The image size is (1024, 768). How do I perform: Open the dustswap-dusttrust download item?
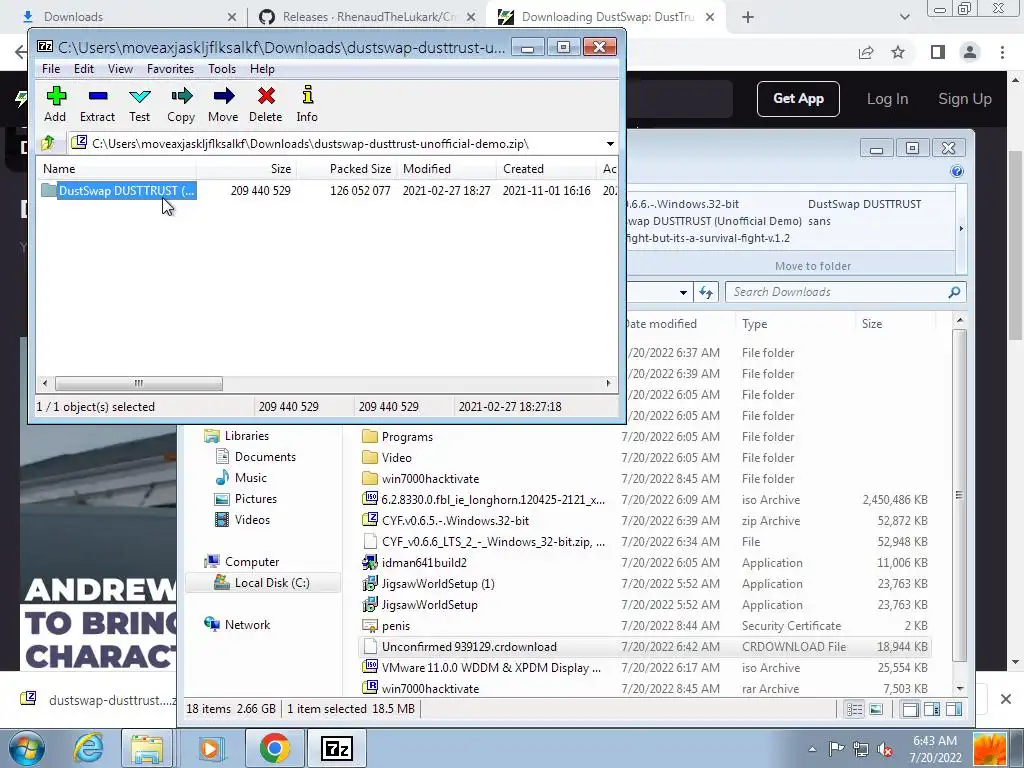tap(99, 700)
